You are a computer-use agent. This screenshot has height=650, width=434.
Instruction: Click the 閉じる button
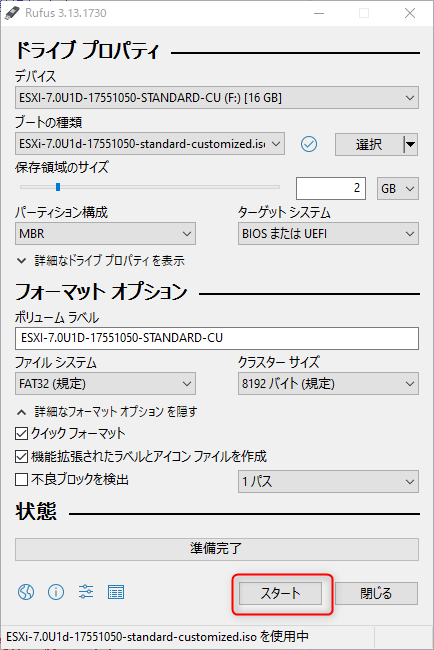pos(376,593)
